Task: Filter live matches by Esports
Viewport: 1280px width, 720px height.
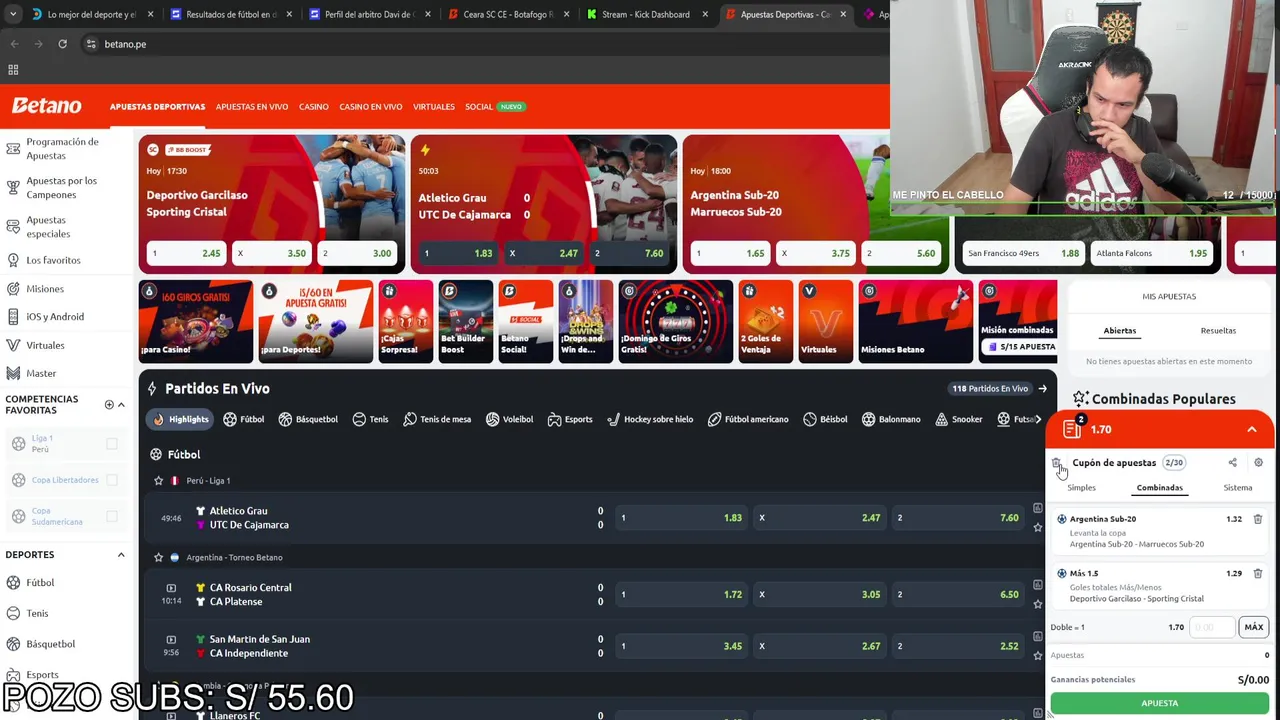Action: (570, 419)
